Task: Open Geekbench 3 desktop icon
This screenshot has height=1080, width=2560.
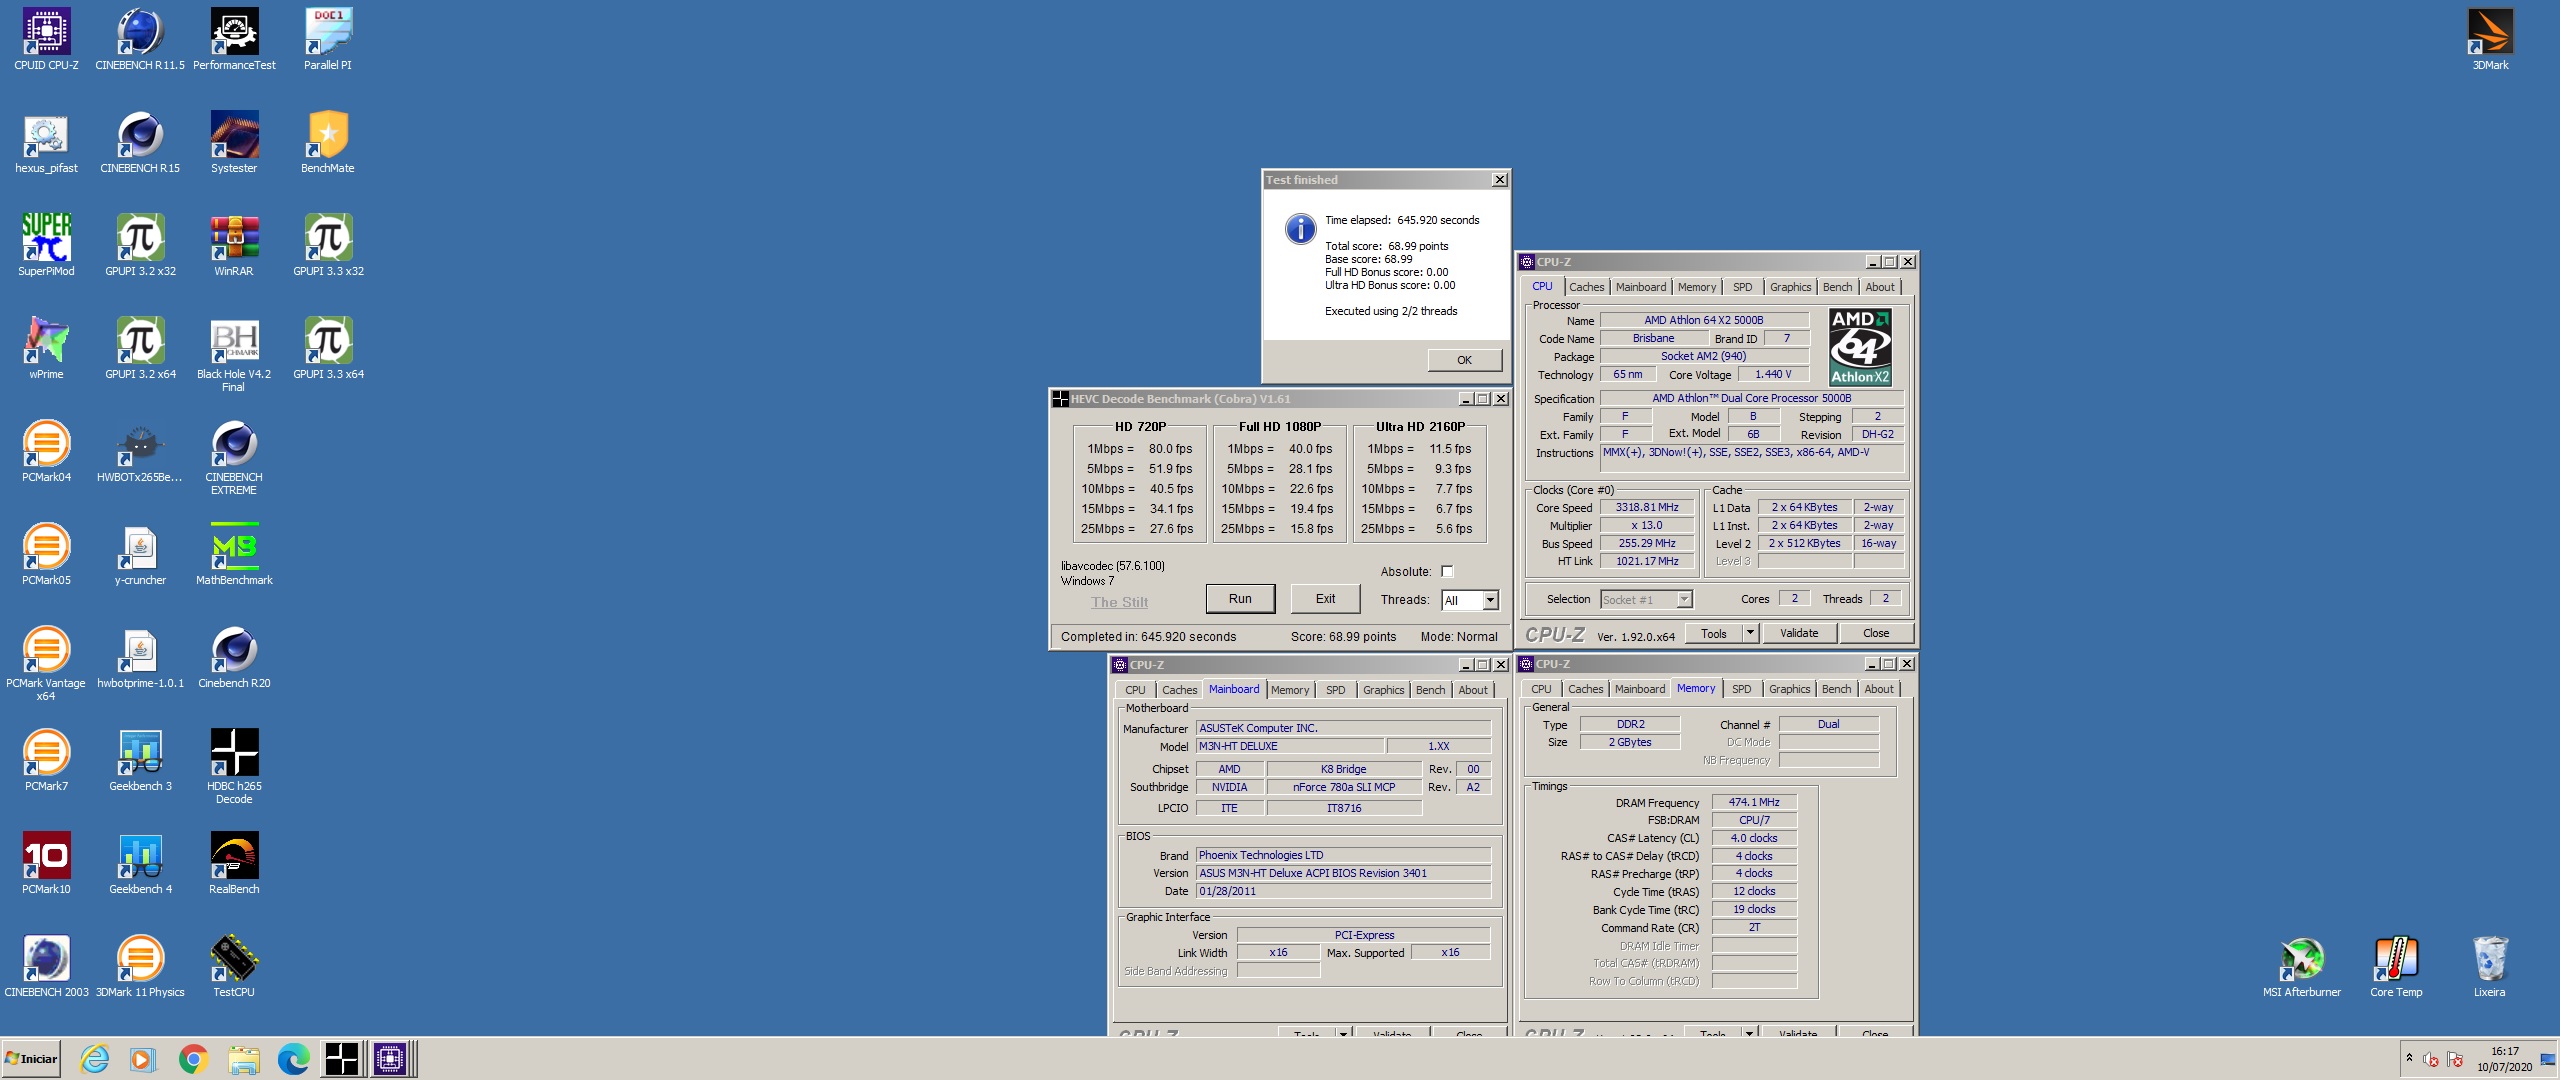Action: click(140, 761)
